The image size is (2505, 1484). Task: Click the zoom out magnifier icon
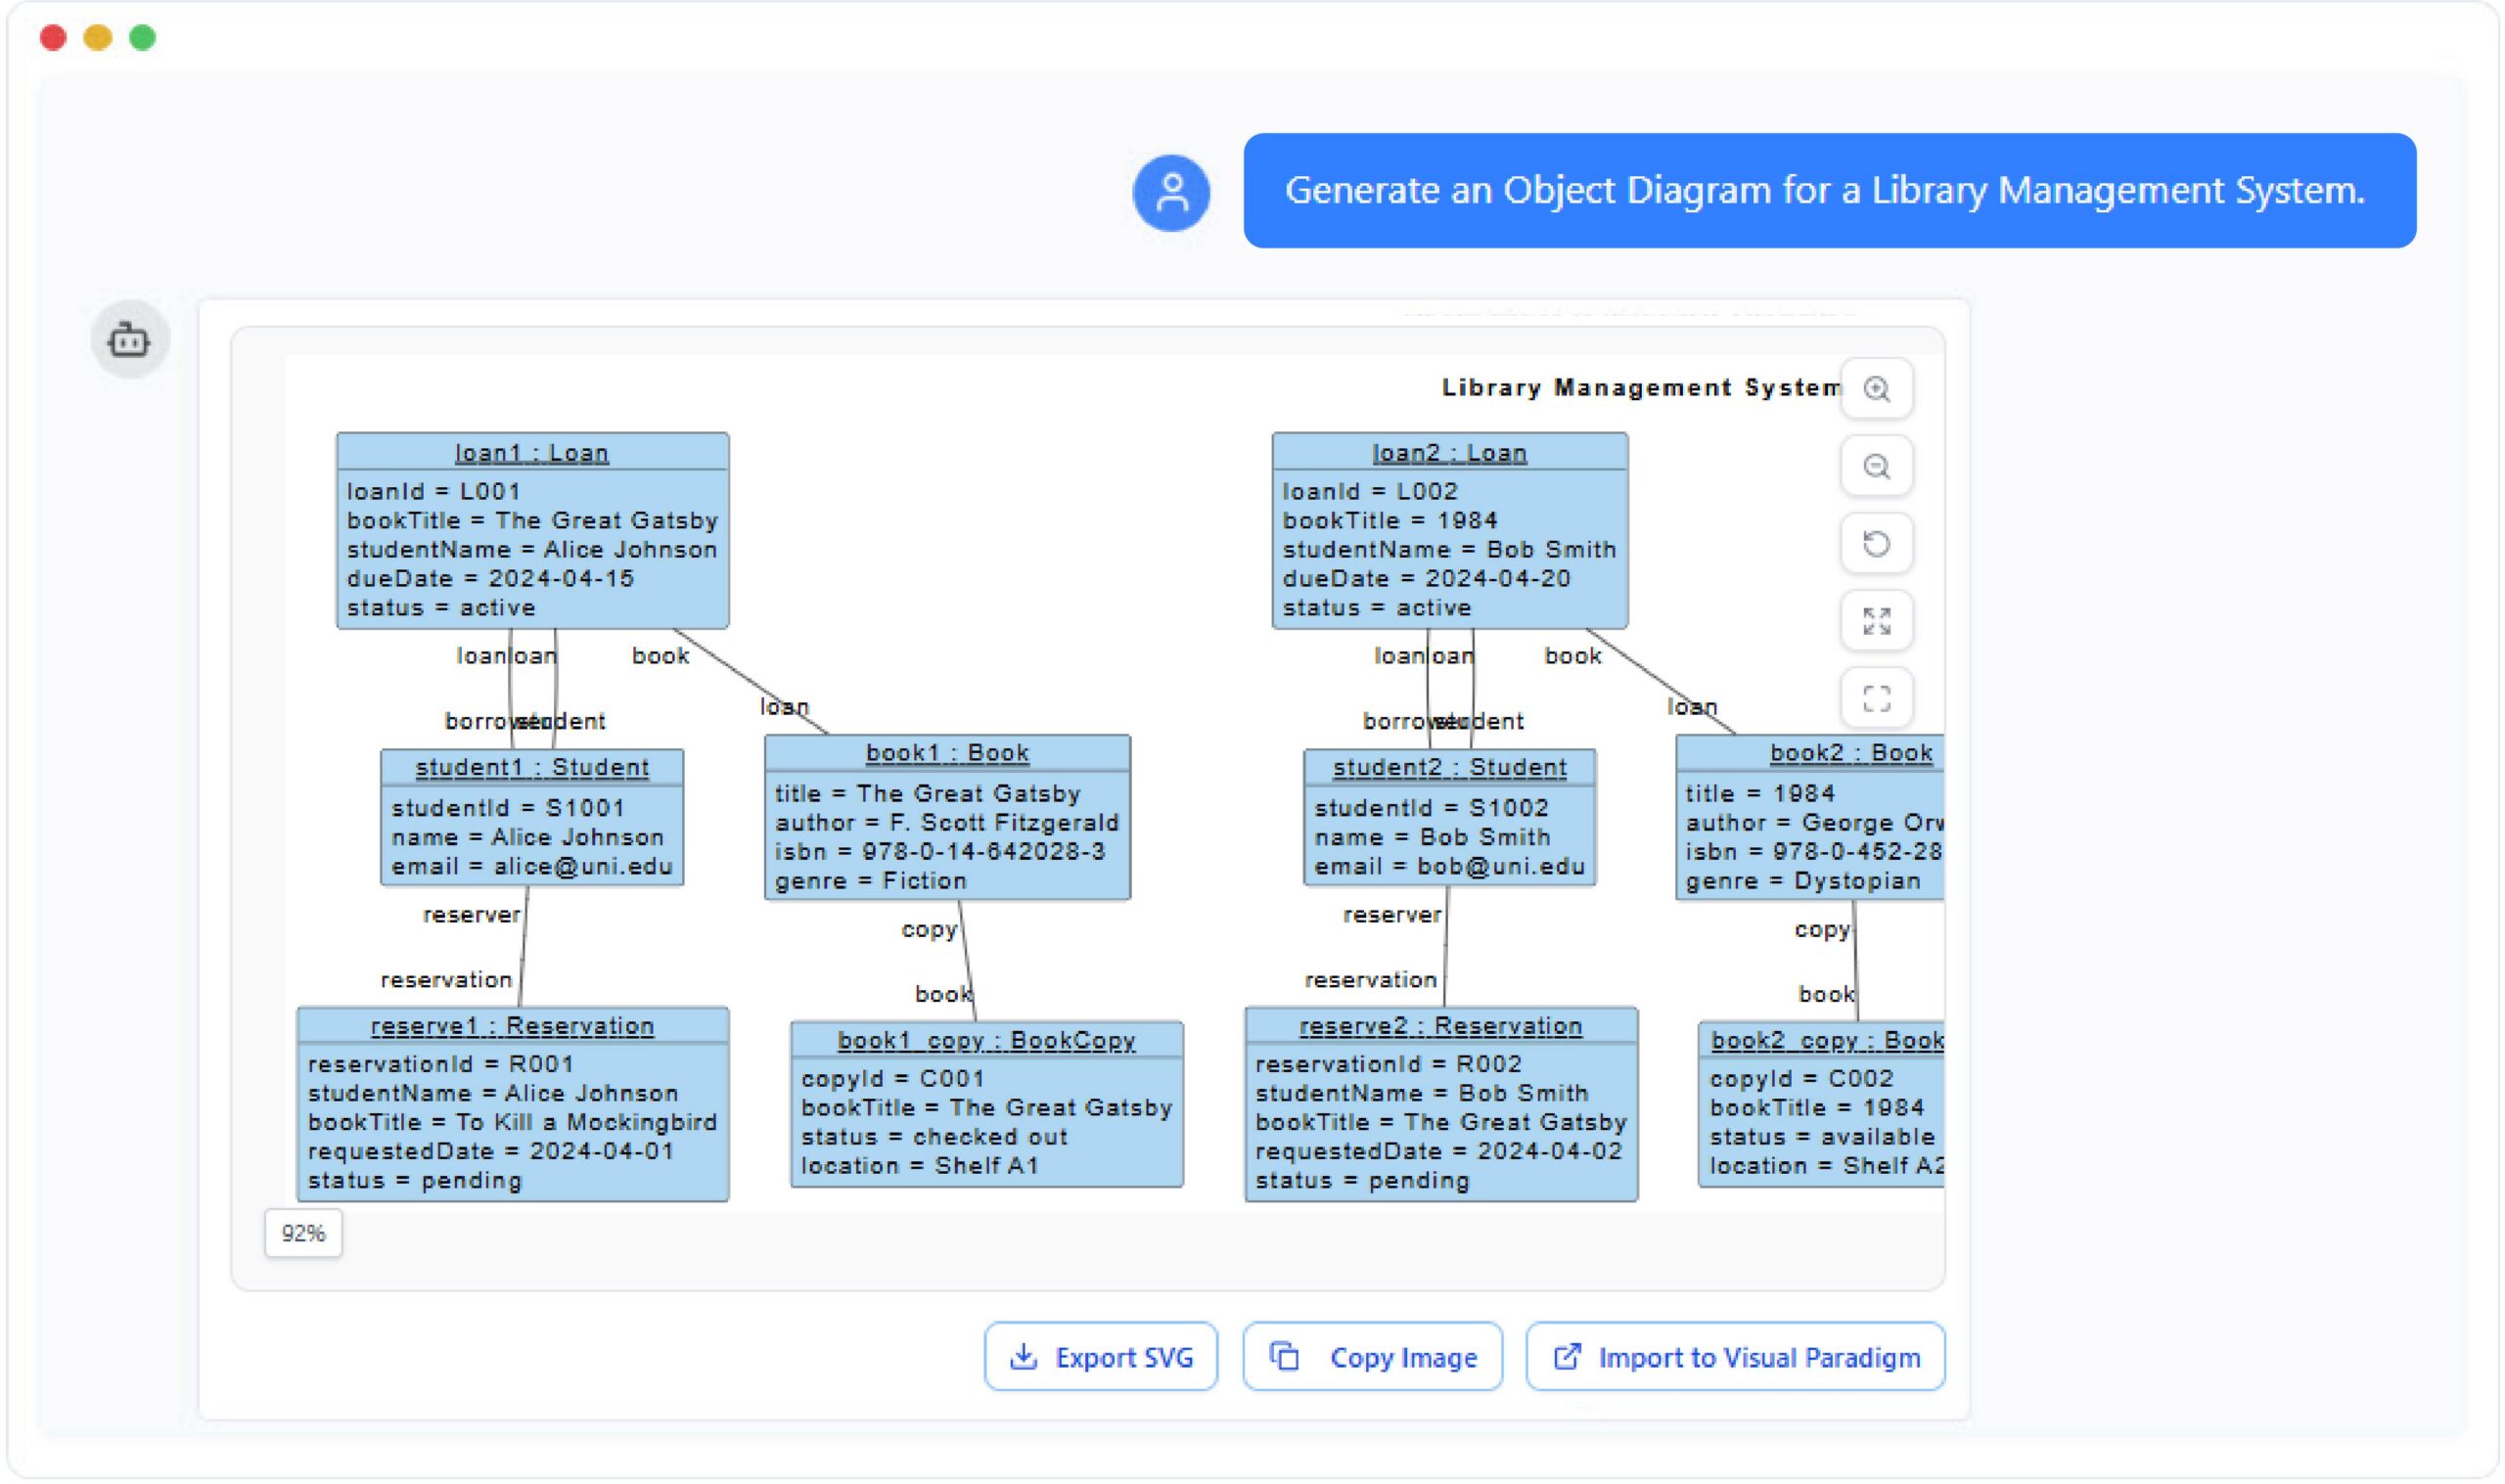(x=1876, y=466)
